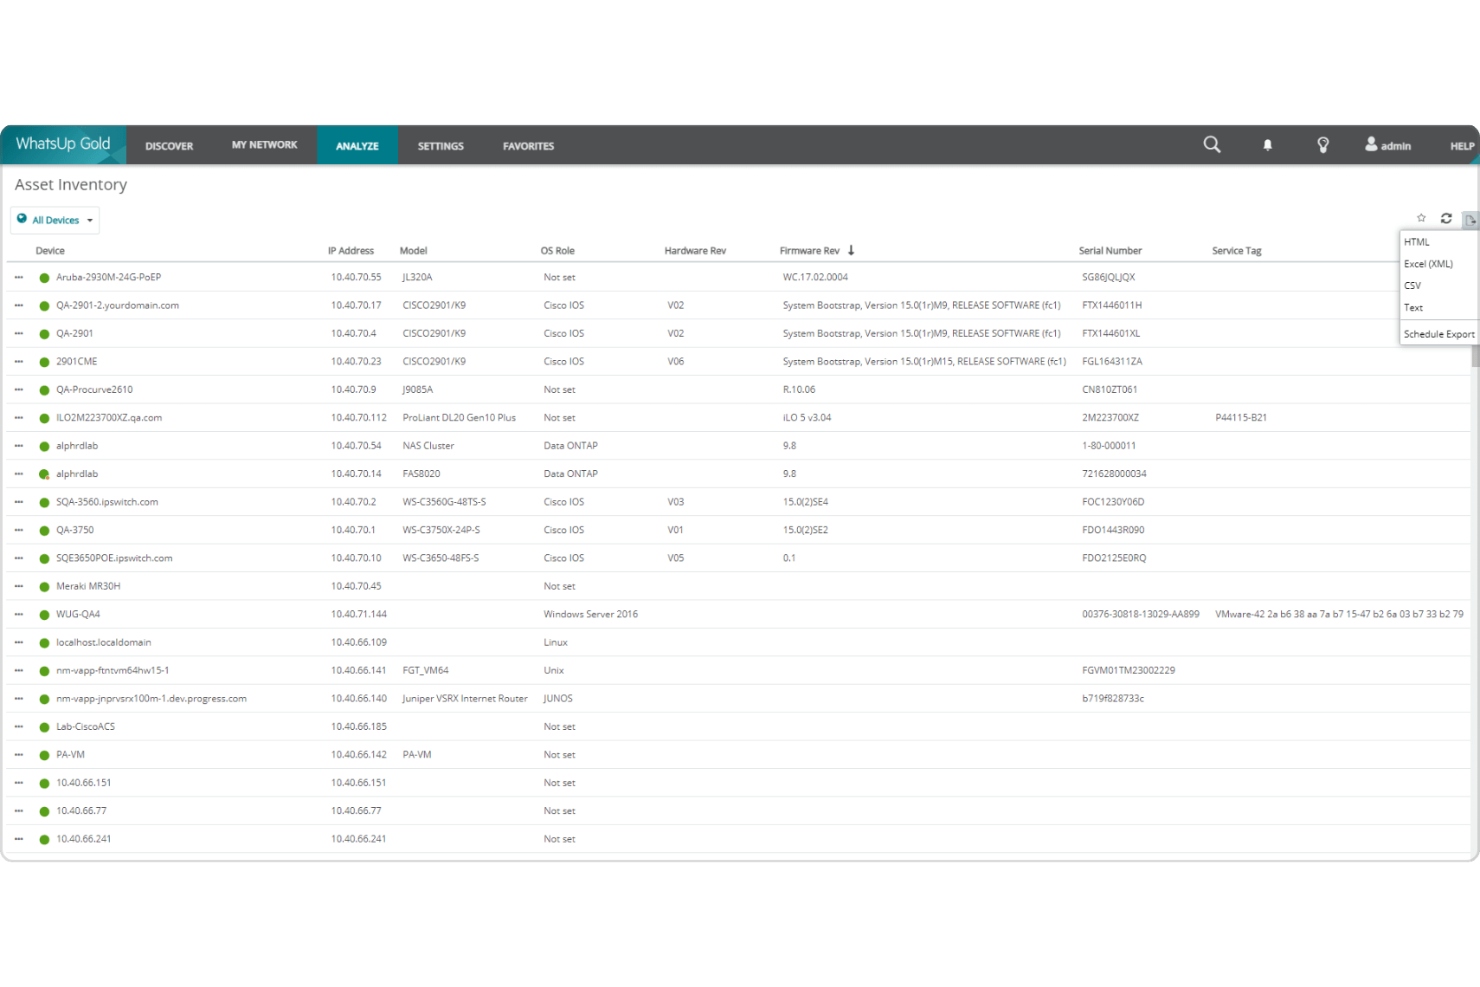
Task: Click the export report icon
Action: [1470, 219]
